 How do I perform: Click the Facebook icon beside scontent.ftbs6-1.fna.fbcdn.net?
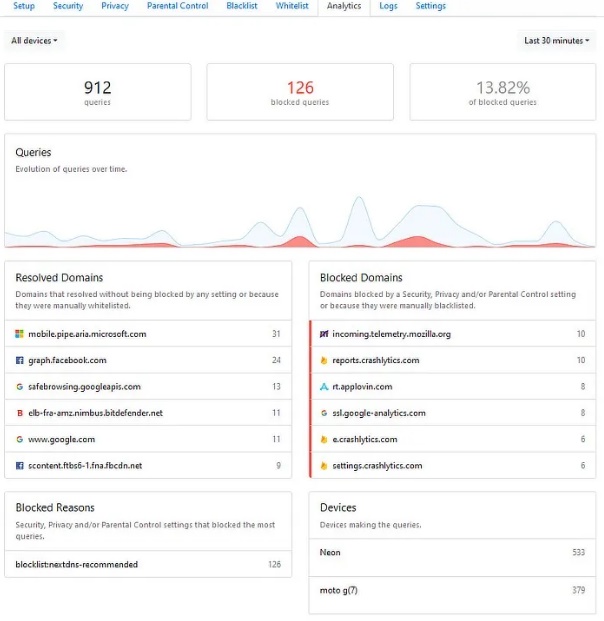pyautogui.click(x=19, y=466)
